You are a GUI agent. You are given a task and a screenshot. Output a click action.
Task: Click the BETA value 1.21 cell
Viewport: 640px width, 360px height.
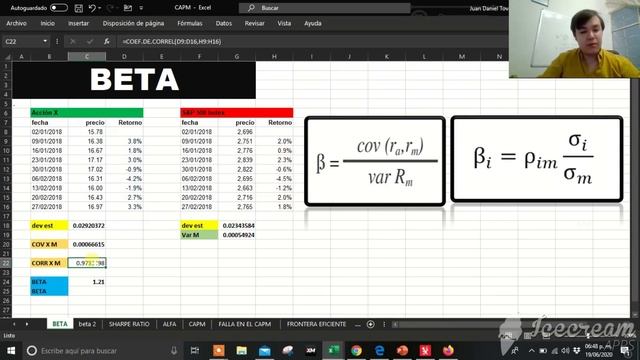(87, 282)
